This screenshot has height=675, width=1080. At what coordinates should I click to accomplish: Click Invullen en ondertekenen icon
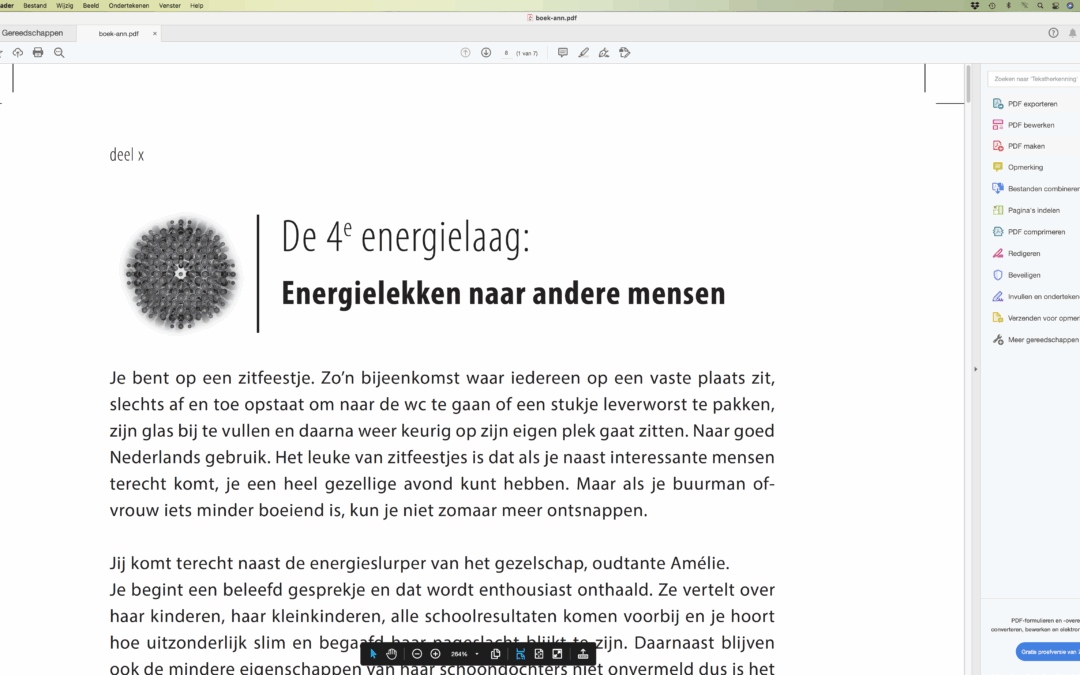pyautogui.click(x=997, y=296)
